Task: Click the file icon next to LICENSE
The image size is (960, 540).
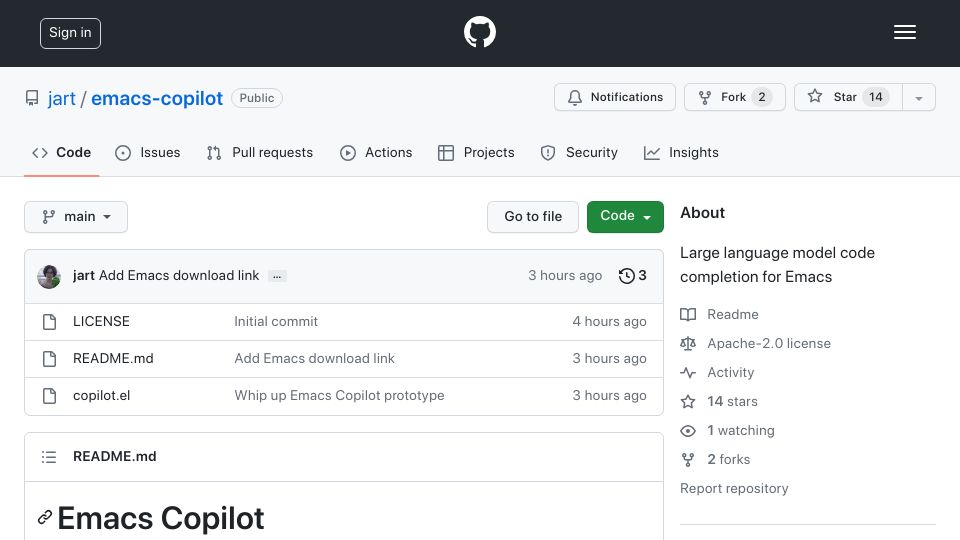Action: point(50,322)
